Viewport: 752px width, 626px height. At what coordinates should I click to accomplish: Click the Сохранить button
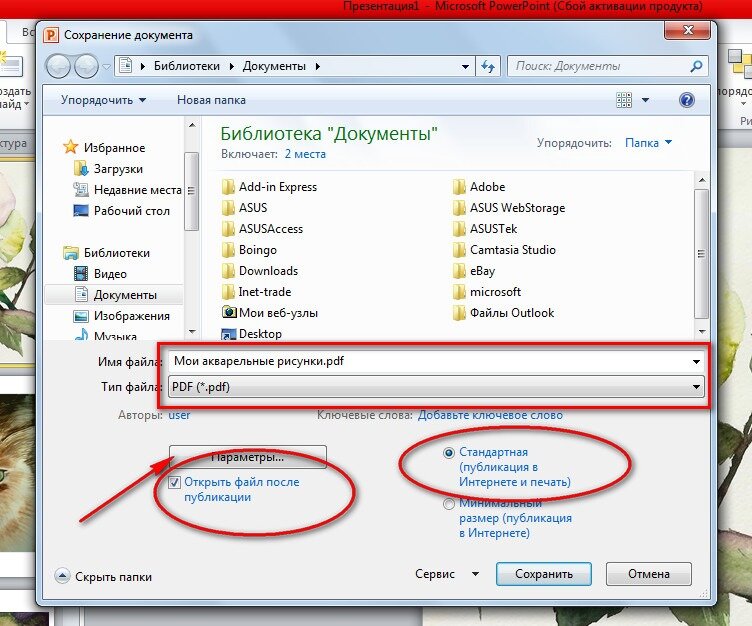point(543,574)
